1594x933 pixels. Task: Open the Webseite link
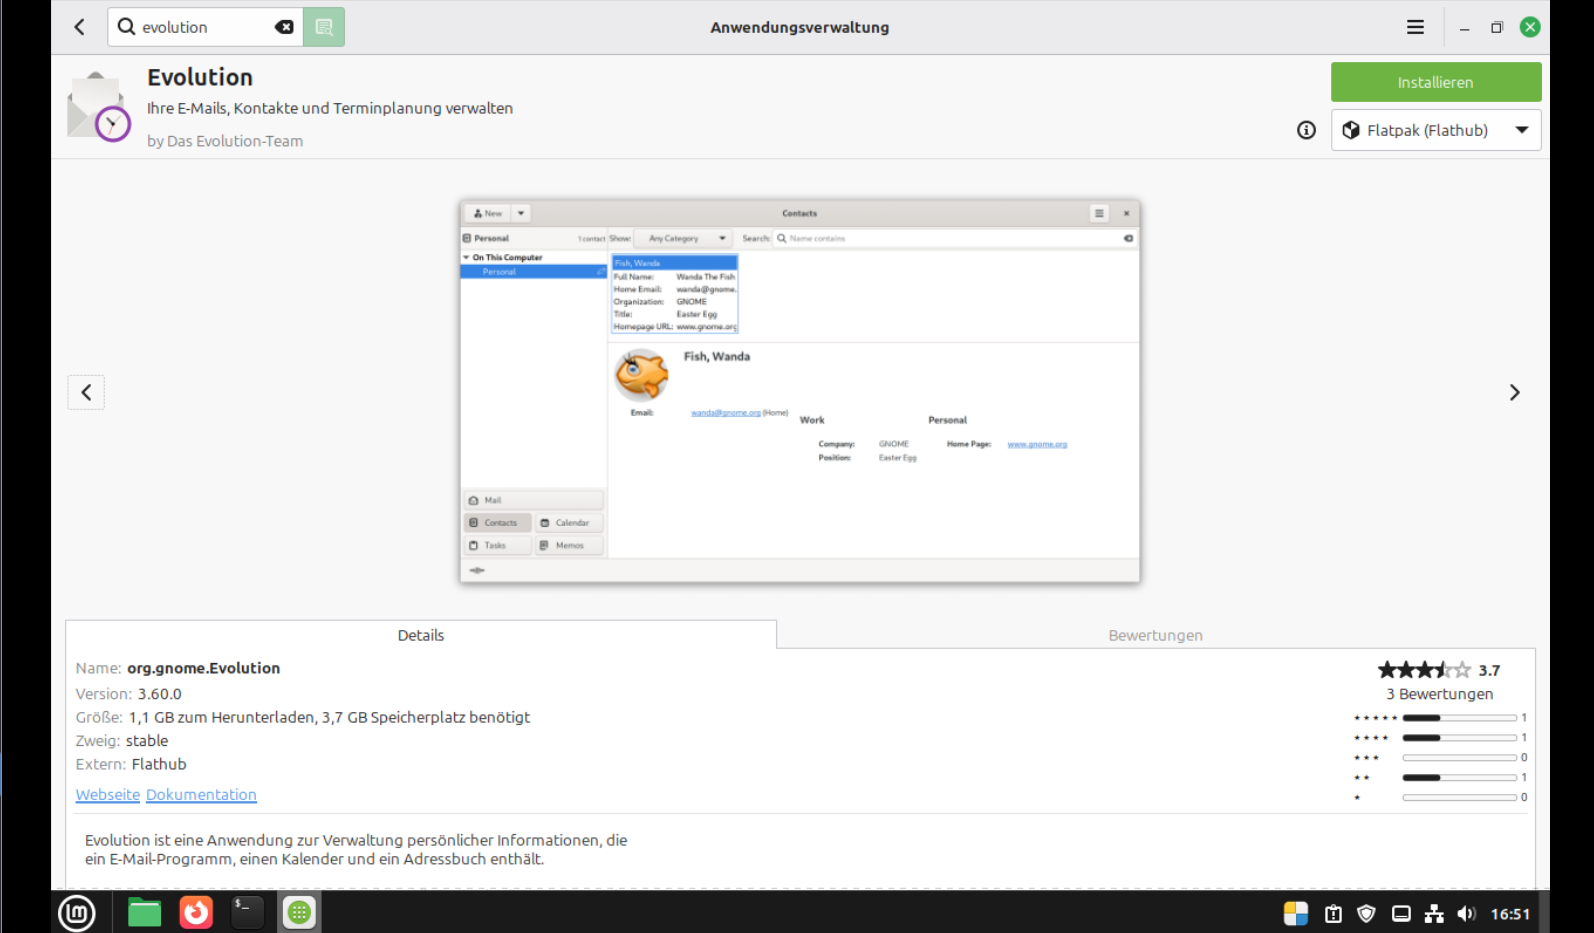point(108,795)
